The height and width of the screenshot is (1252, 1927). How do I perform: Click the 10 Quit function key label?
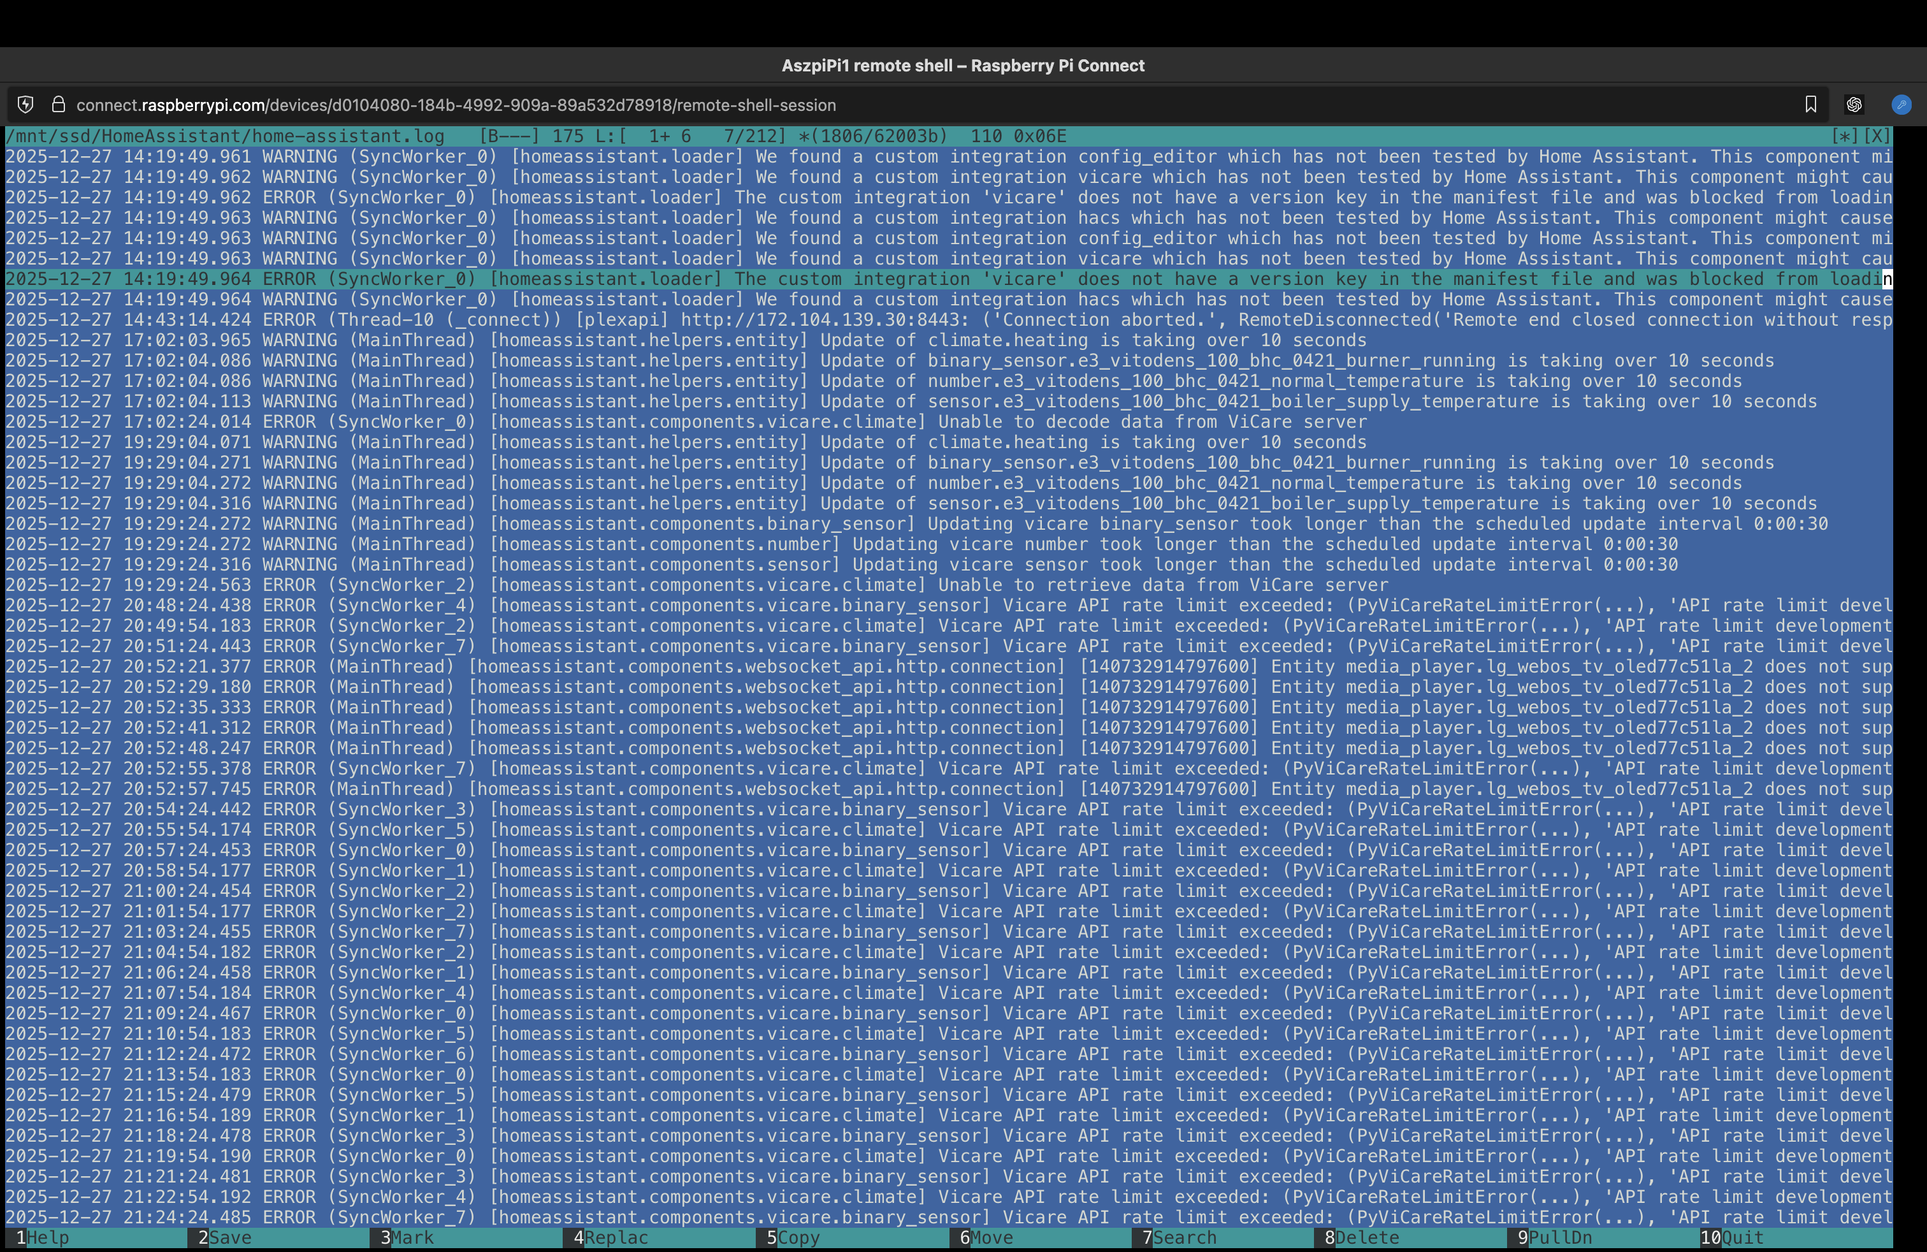(x=1742, y=1237)
